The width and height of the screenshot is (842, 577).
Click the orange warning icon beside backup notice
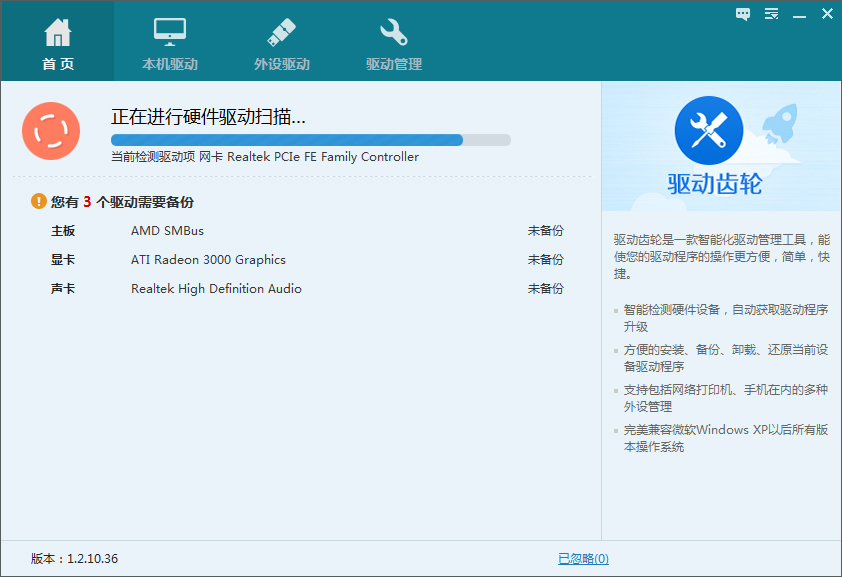pyautogui.click(x=39, y=201)
